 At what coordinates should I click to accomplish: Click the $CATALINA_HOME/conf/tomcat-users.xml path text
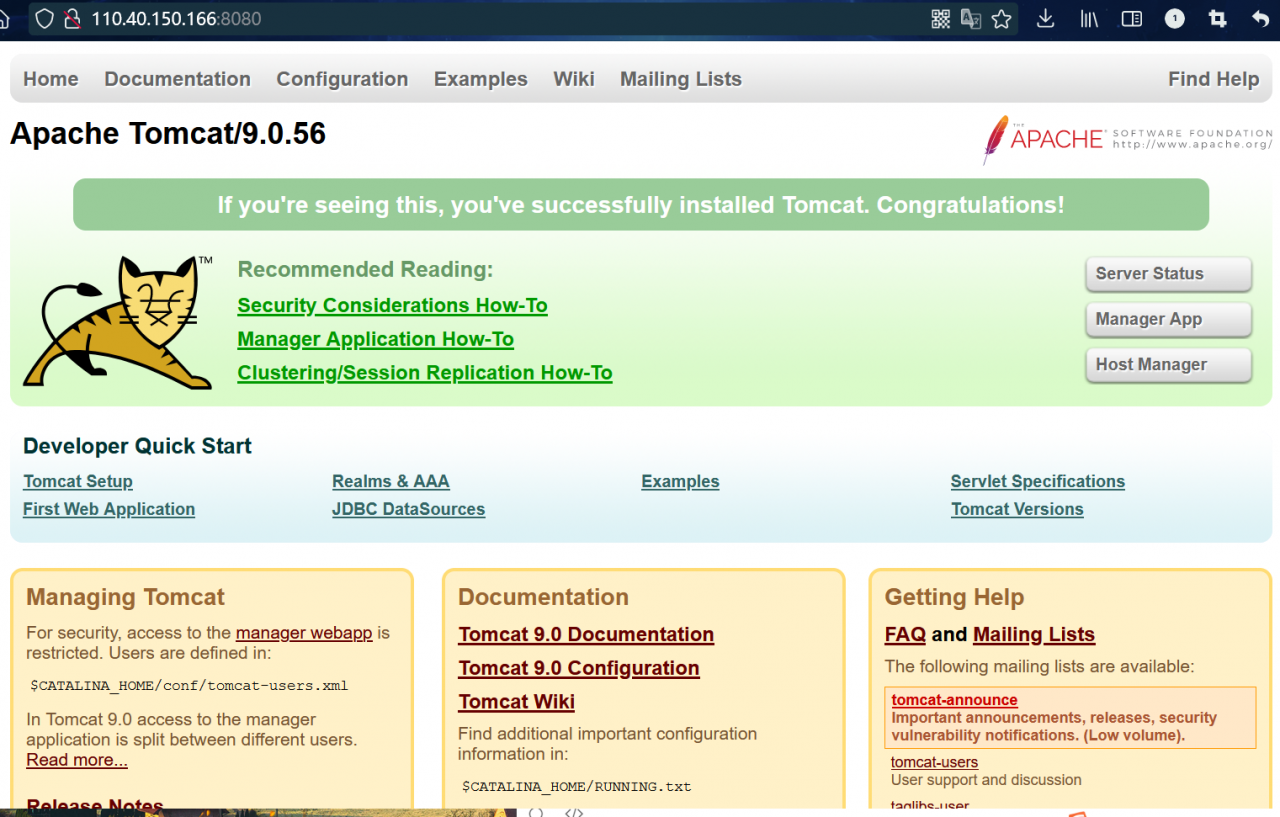189,686
